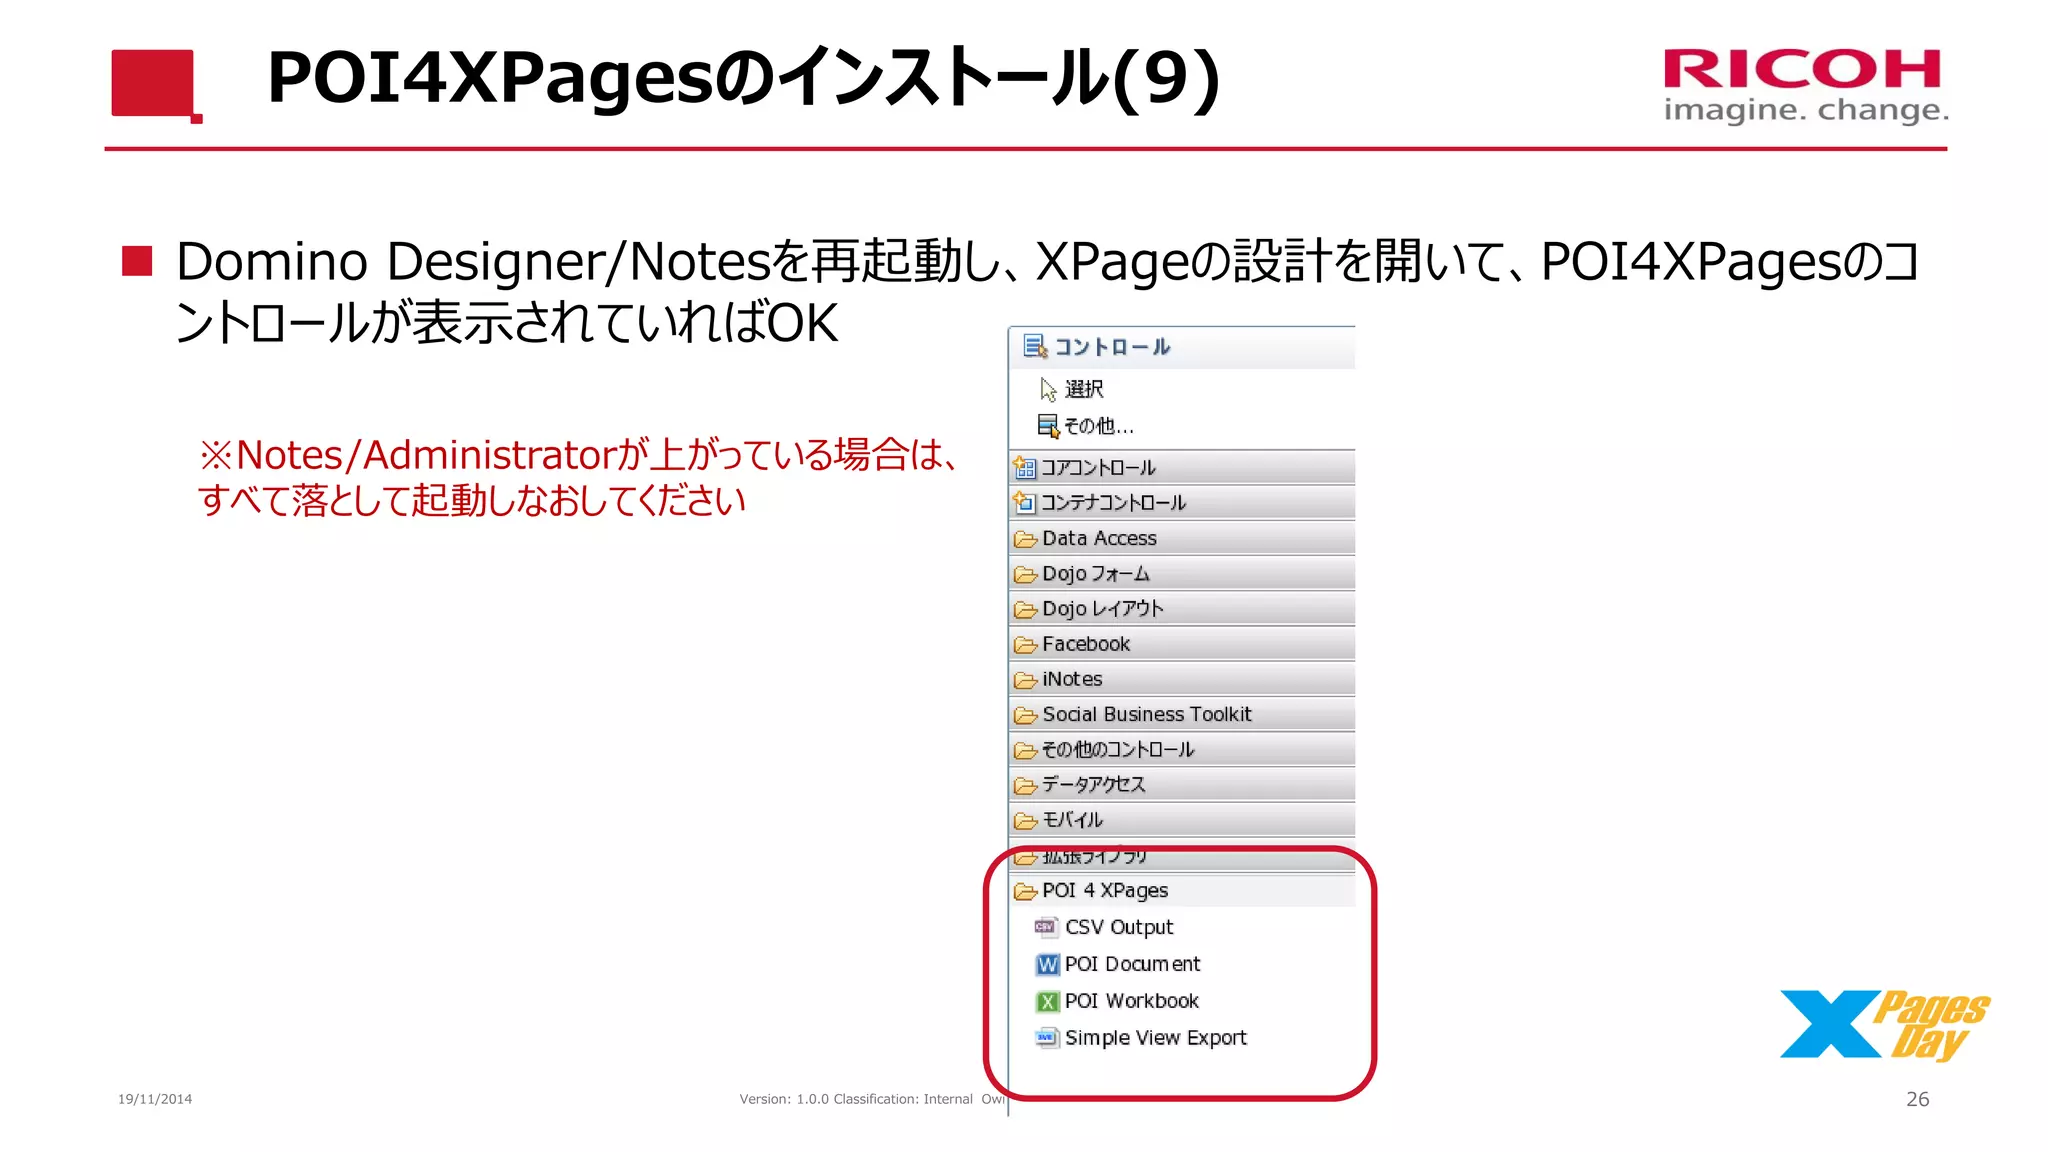
Task: Expand the Social Business Toolkit drawer
Action: (1183, 714)
